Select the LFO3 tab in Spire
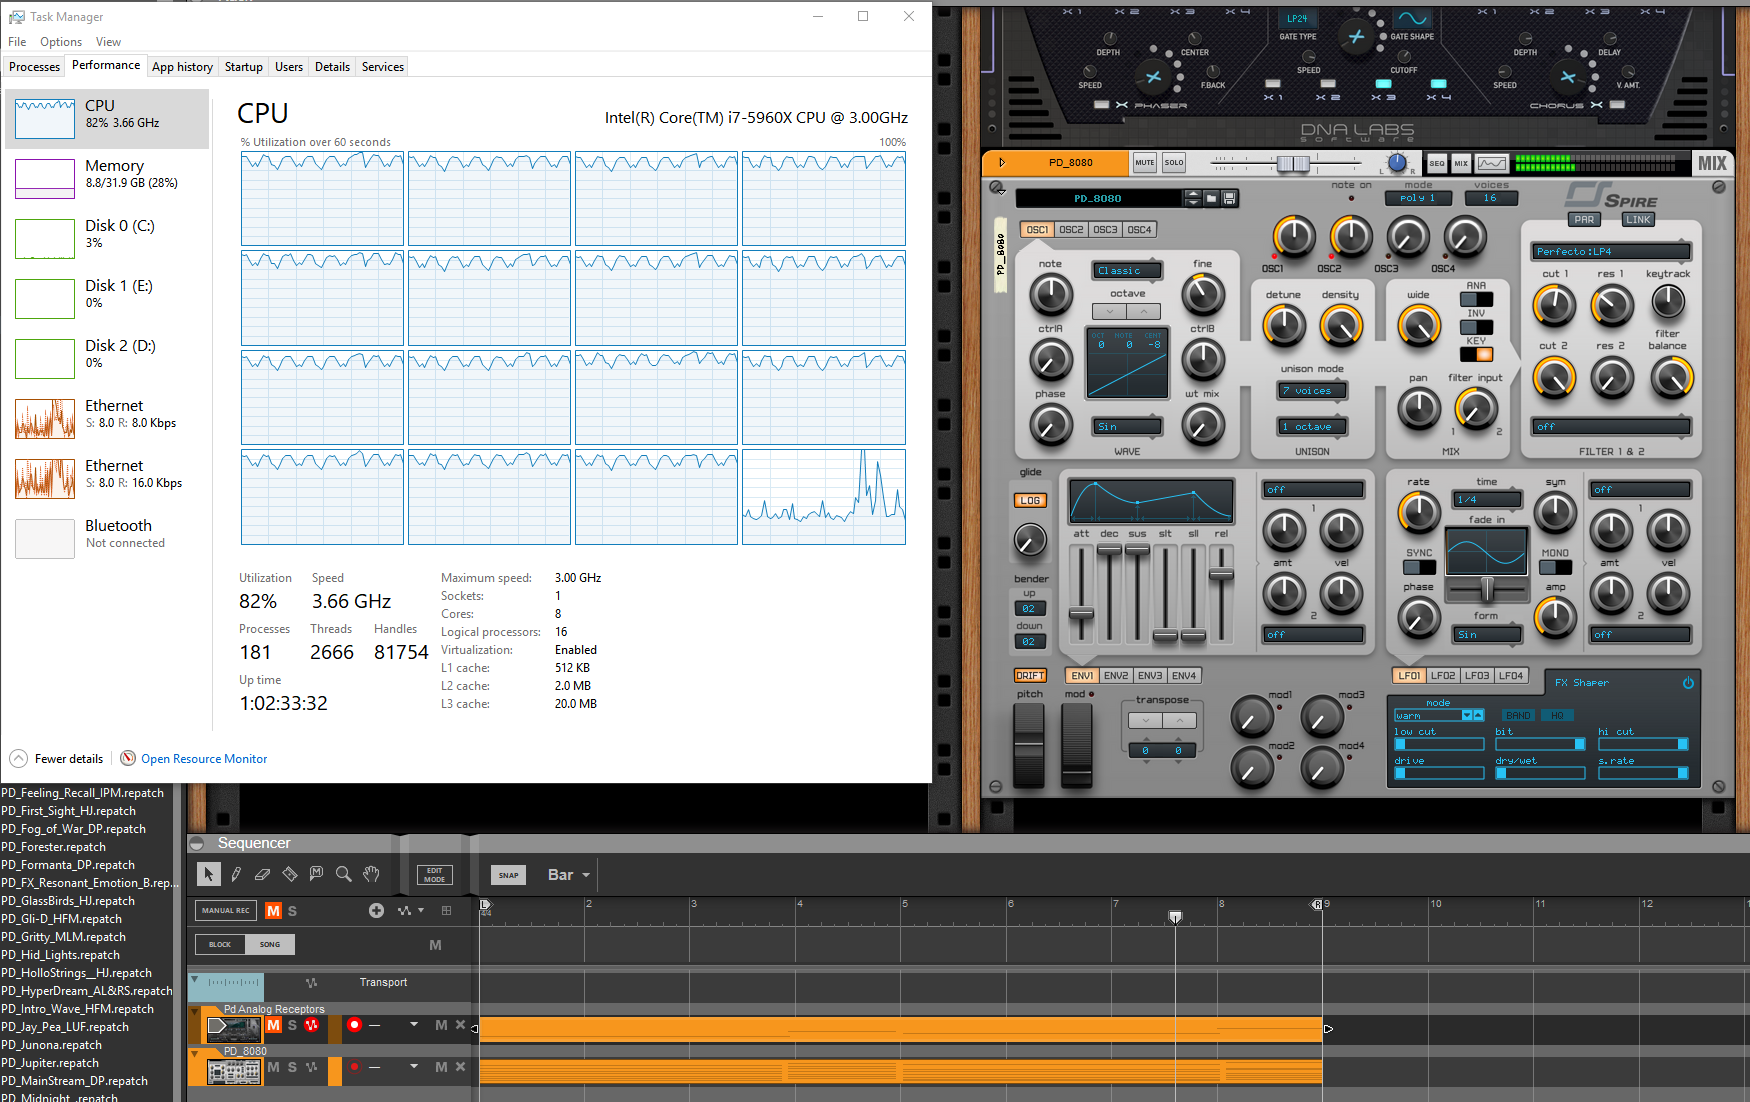1750x1102 pixels. click(x=1477, y=676)
